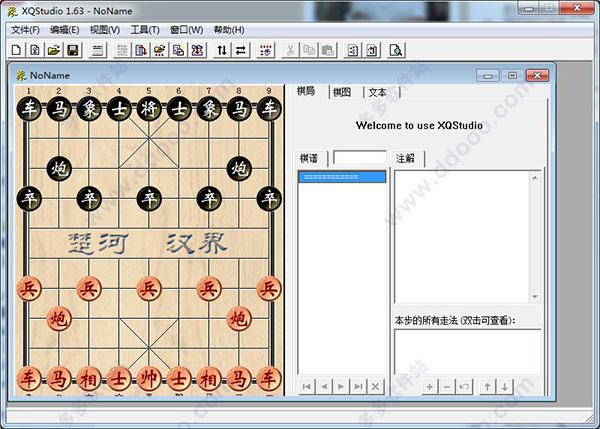Image resolution: width=600 pixels, height=429 pixels.
Task: Click the overlapping windows toolbar icon
Action: tap(179, 50)
